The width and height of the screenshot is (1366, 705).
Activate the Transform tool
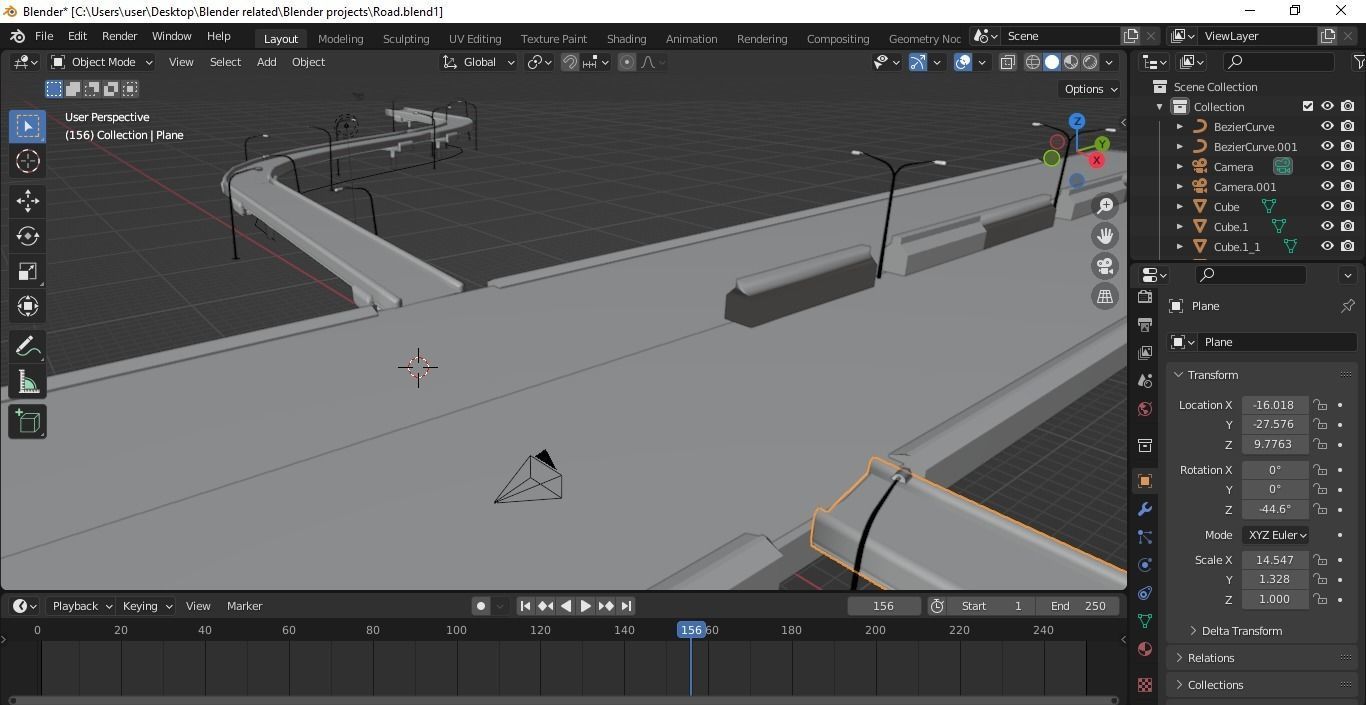coord(28,306)
